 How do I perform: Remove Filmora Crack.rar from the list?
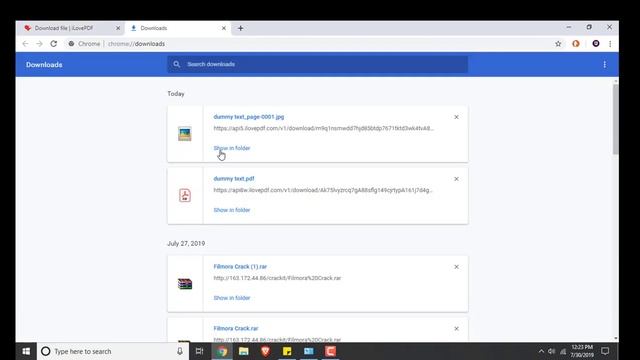tap(456, 329)
